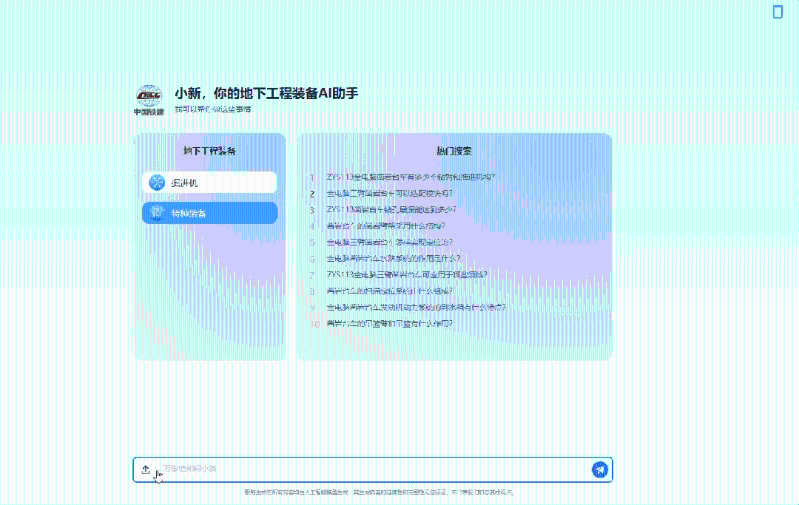This screenshot has width=799, height=505.
Task: Open the mobile device icon at top right
Action: click(778, 12)
